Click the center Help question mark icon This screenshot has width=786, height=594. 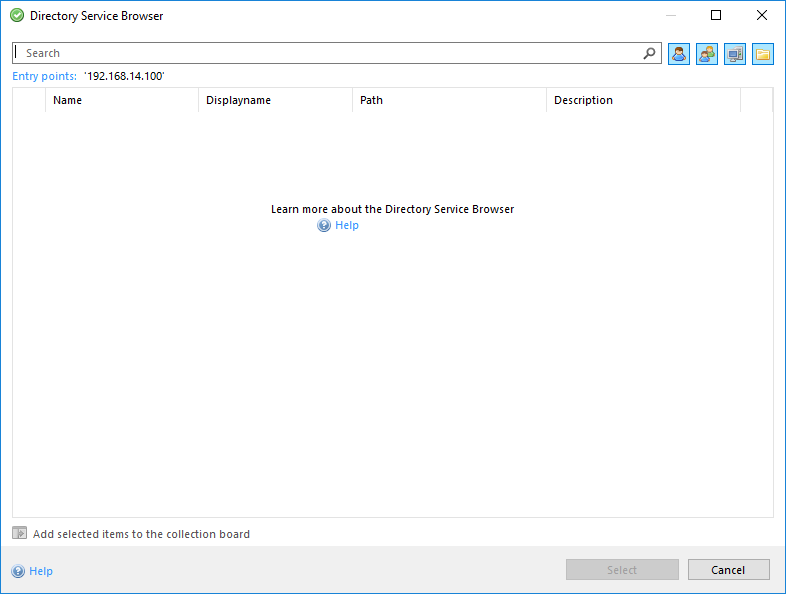pos(324,226)
